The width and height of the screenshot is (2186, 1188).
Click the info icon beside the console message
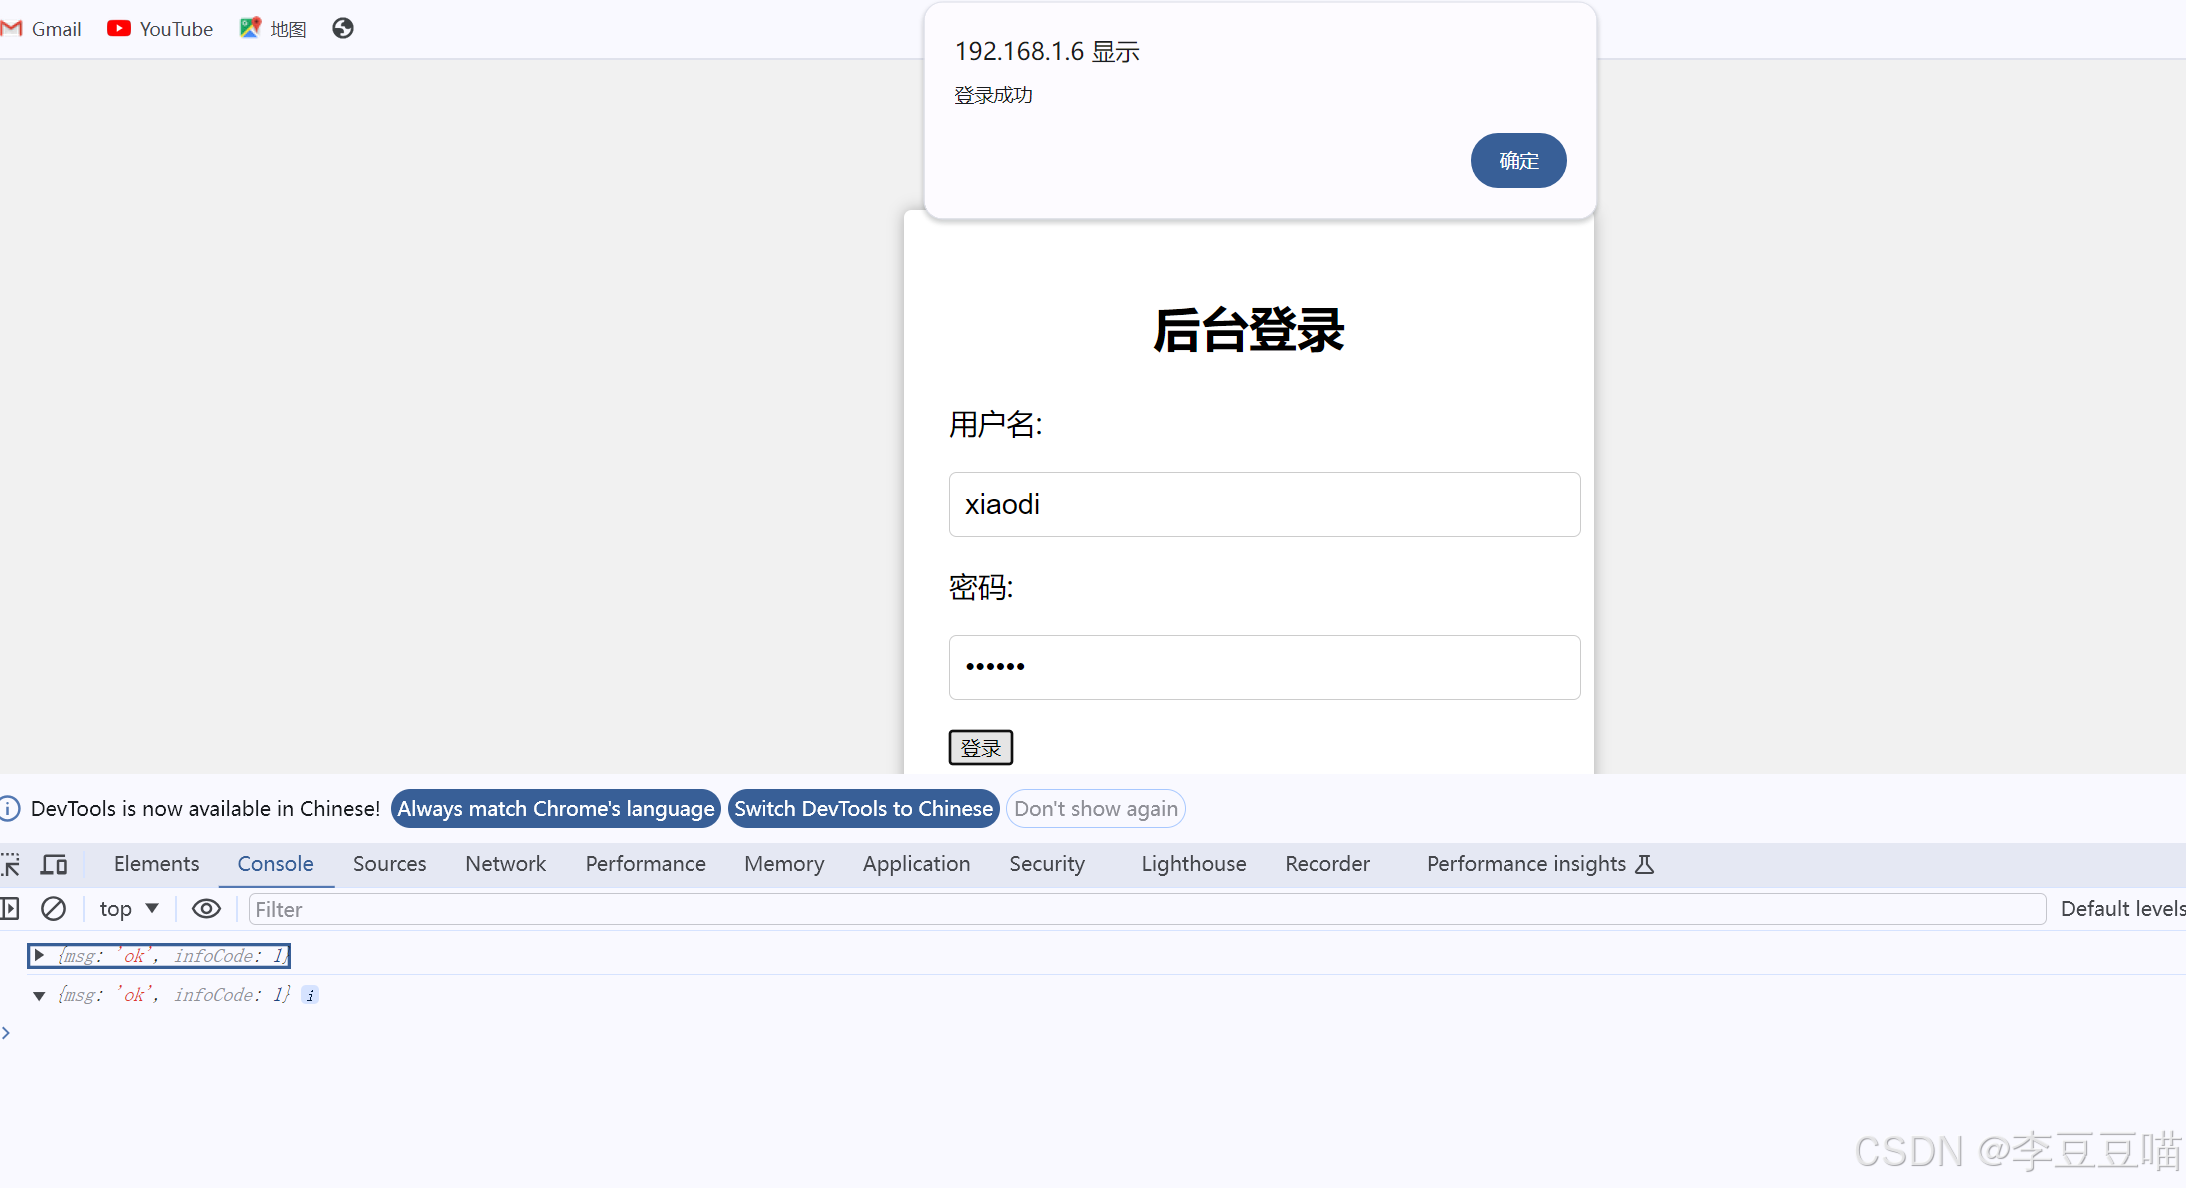coord(310,995)
